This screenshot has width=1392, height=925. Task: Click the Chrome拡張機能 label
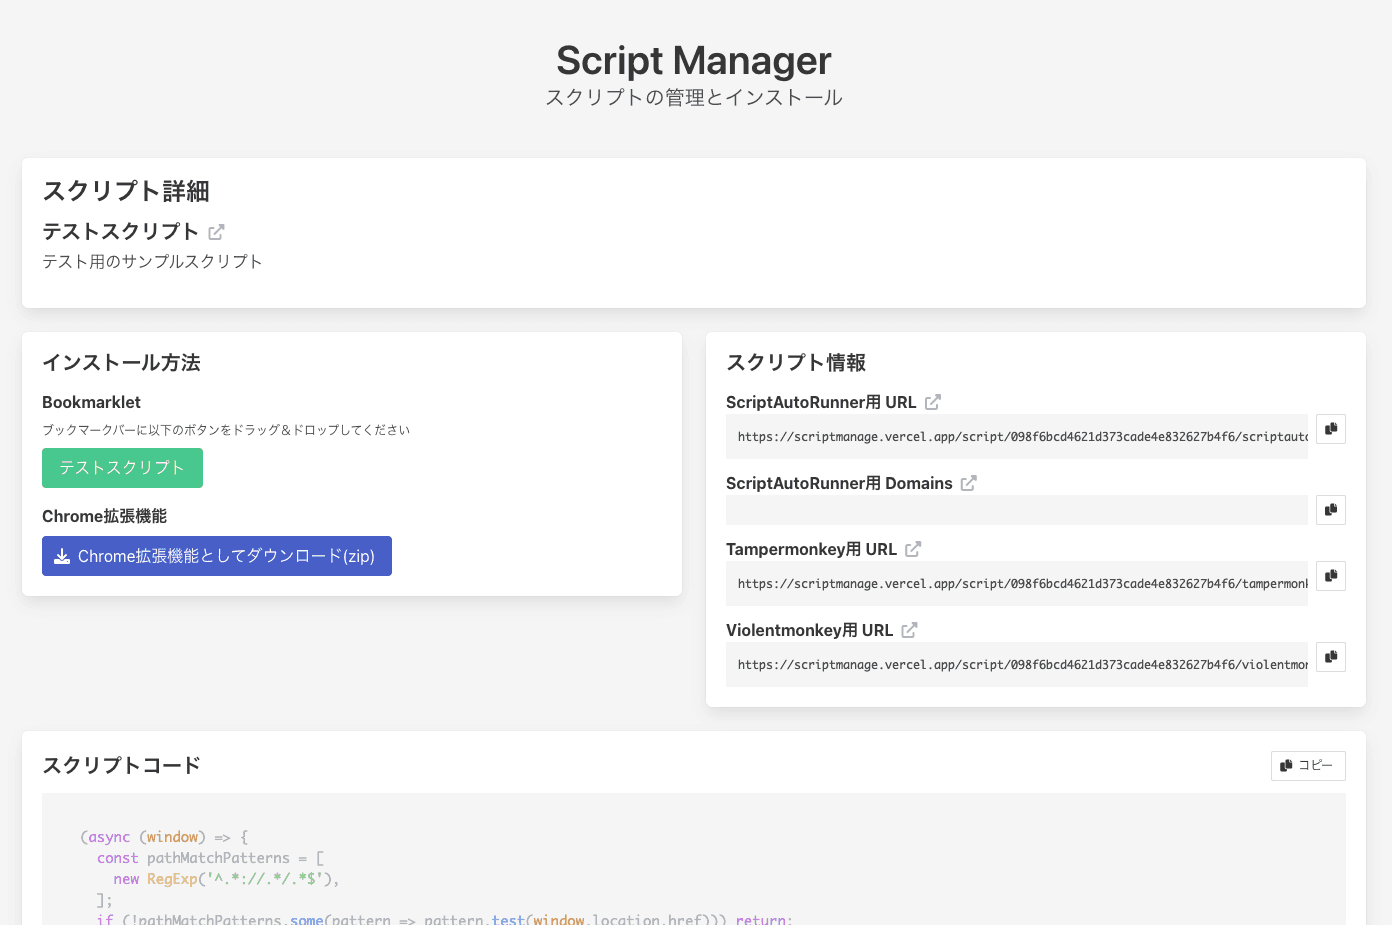click(x=104, y=516)
